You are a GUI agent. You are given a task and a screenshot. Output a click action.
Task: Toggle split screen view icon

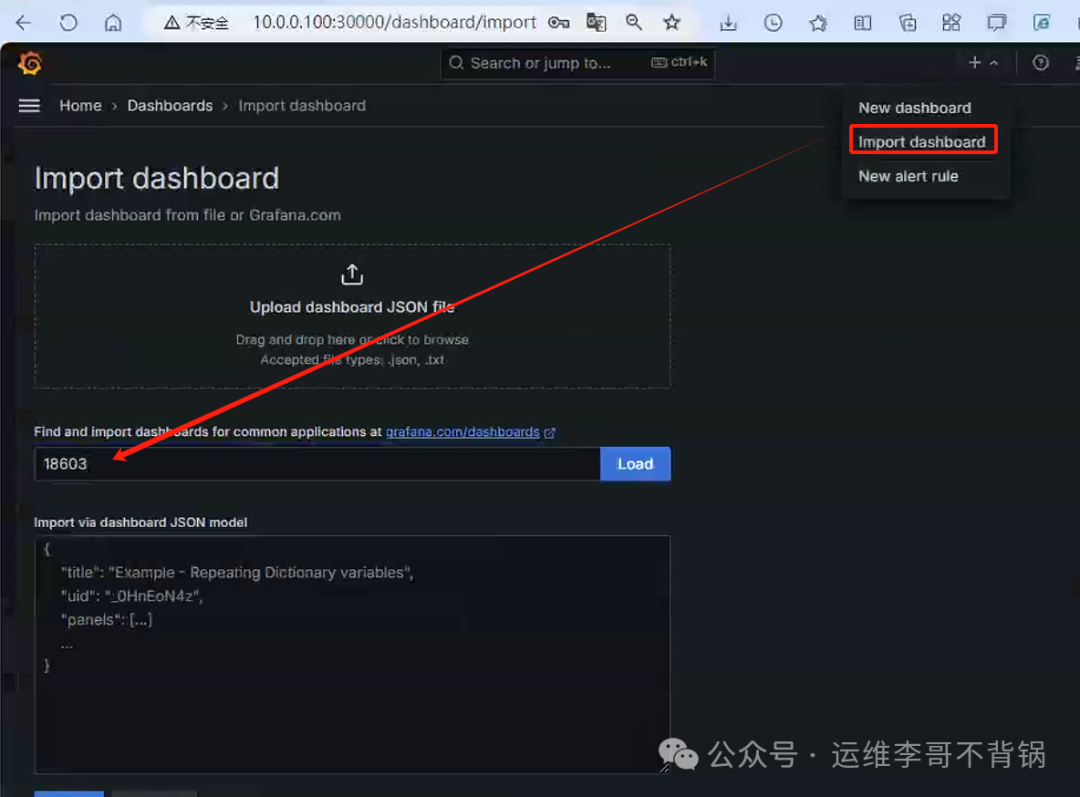(862, 23)
